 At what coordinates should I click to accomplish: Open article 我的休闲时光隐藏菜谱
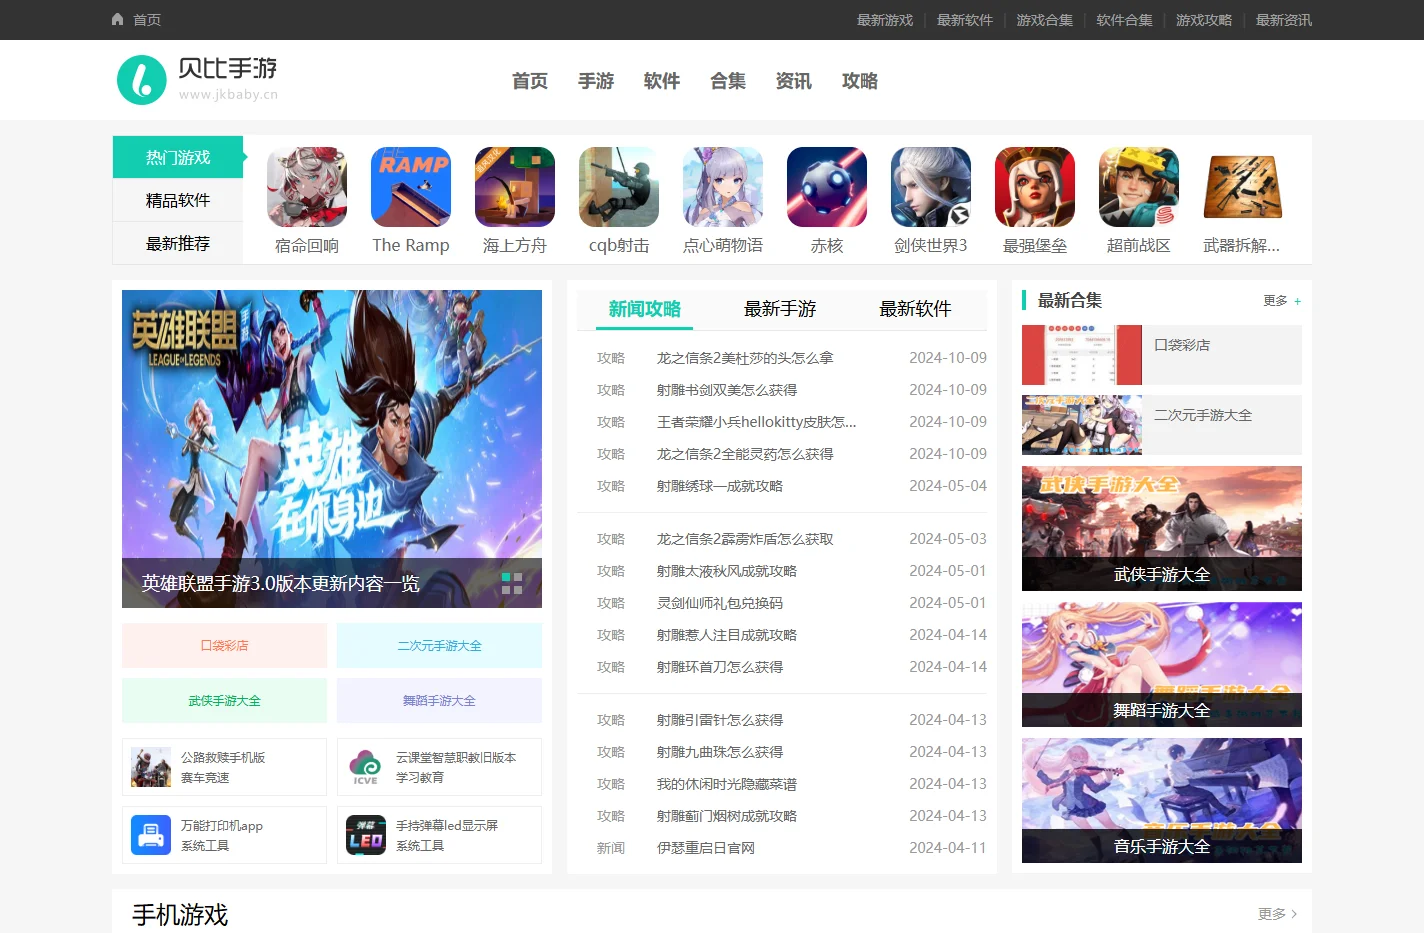[727, 784]
